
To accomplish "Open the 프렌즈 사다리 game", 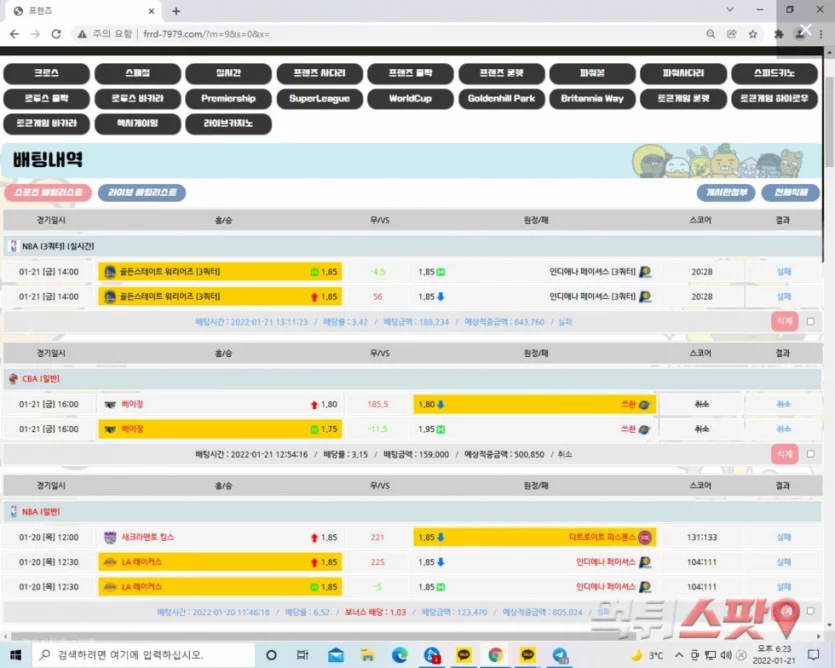I will tap(320, 74).
